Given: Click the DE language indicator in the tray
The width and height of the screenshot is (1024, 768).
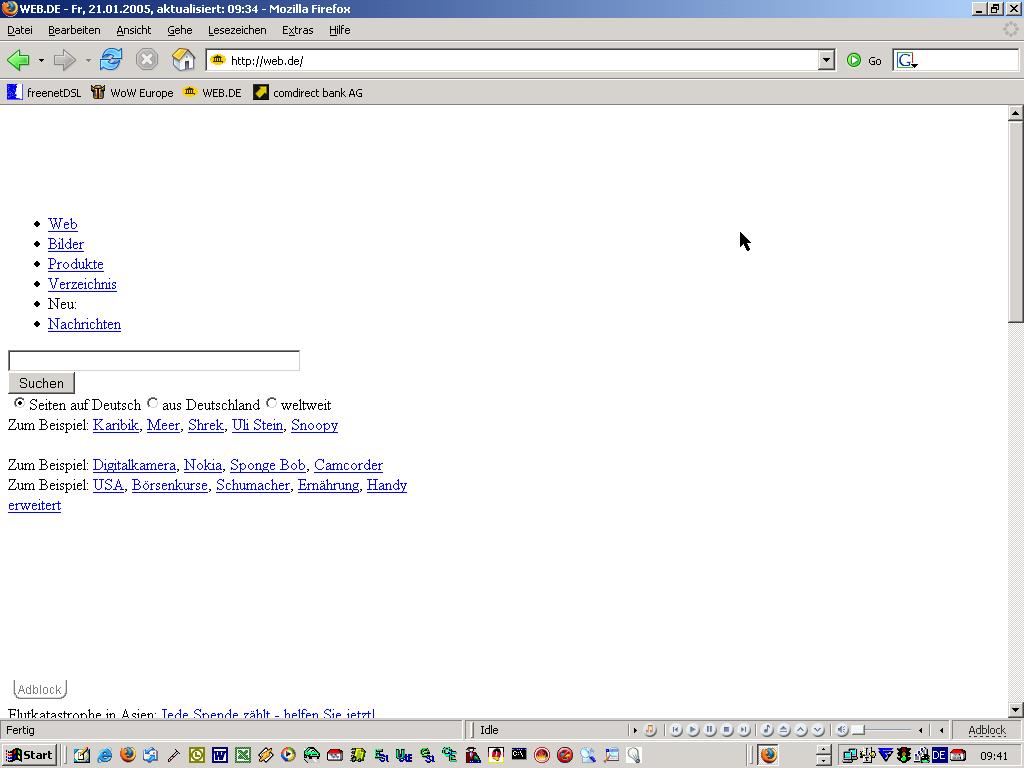Looking at the screenshot, I should (939, 756).
